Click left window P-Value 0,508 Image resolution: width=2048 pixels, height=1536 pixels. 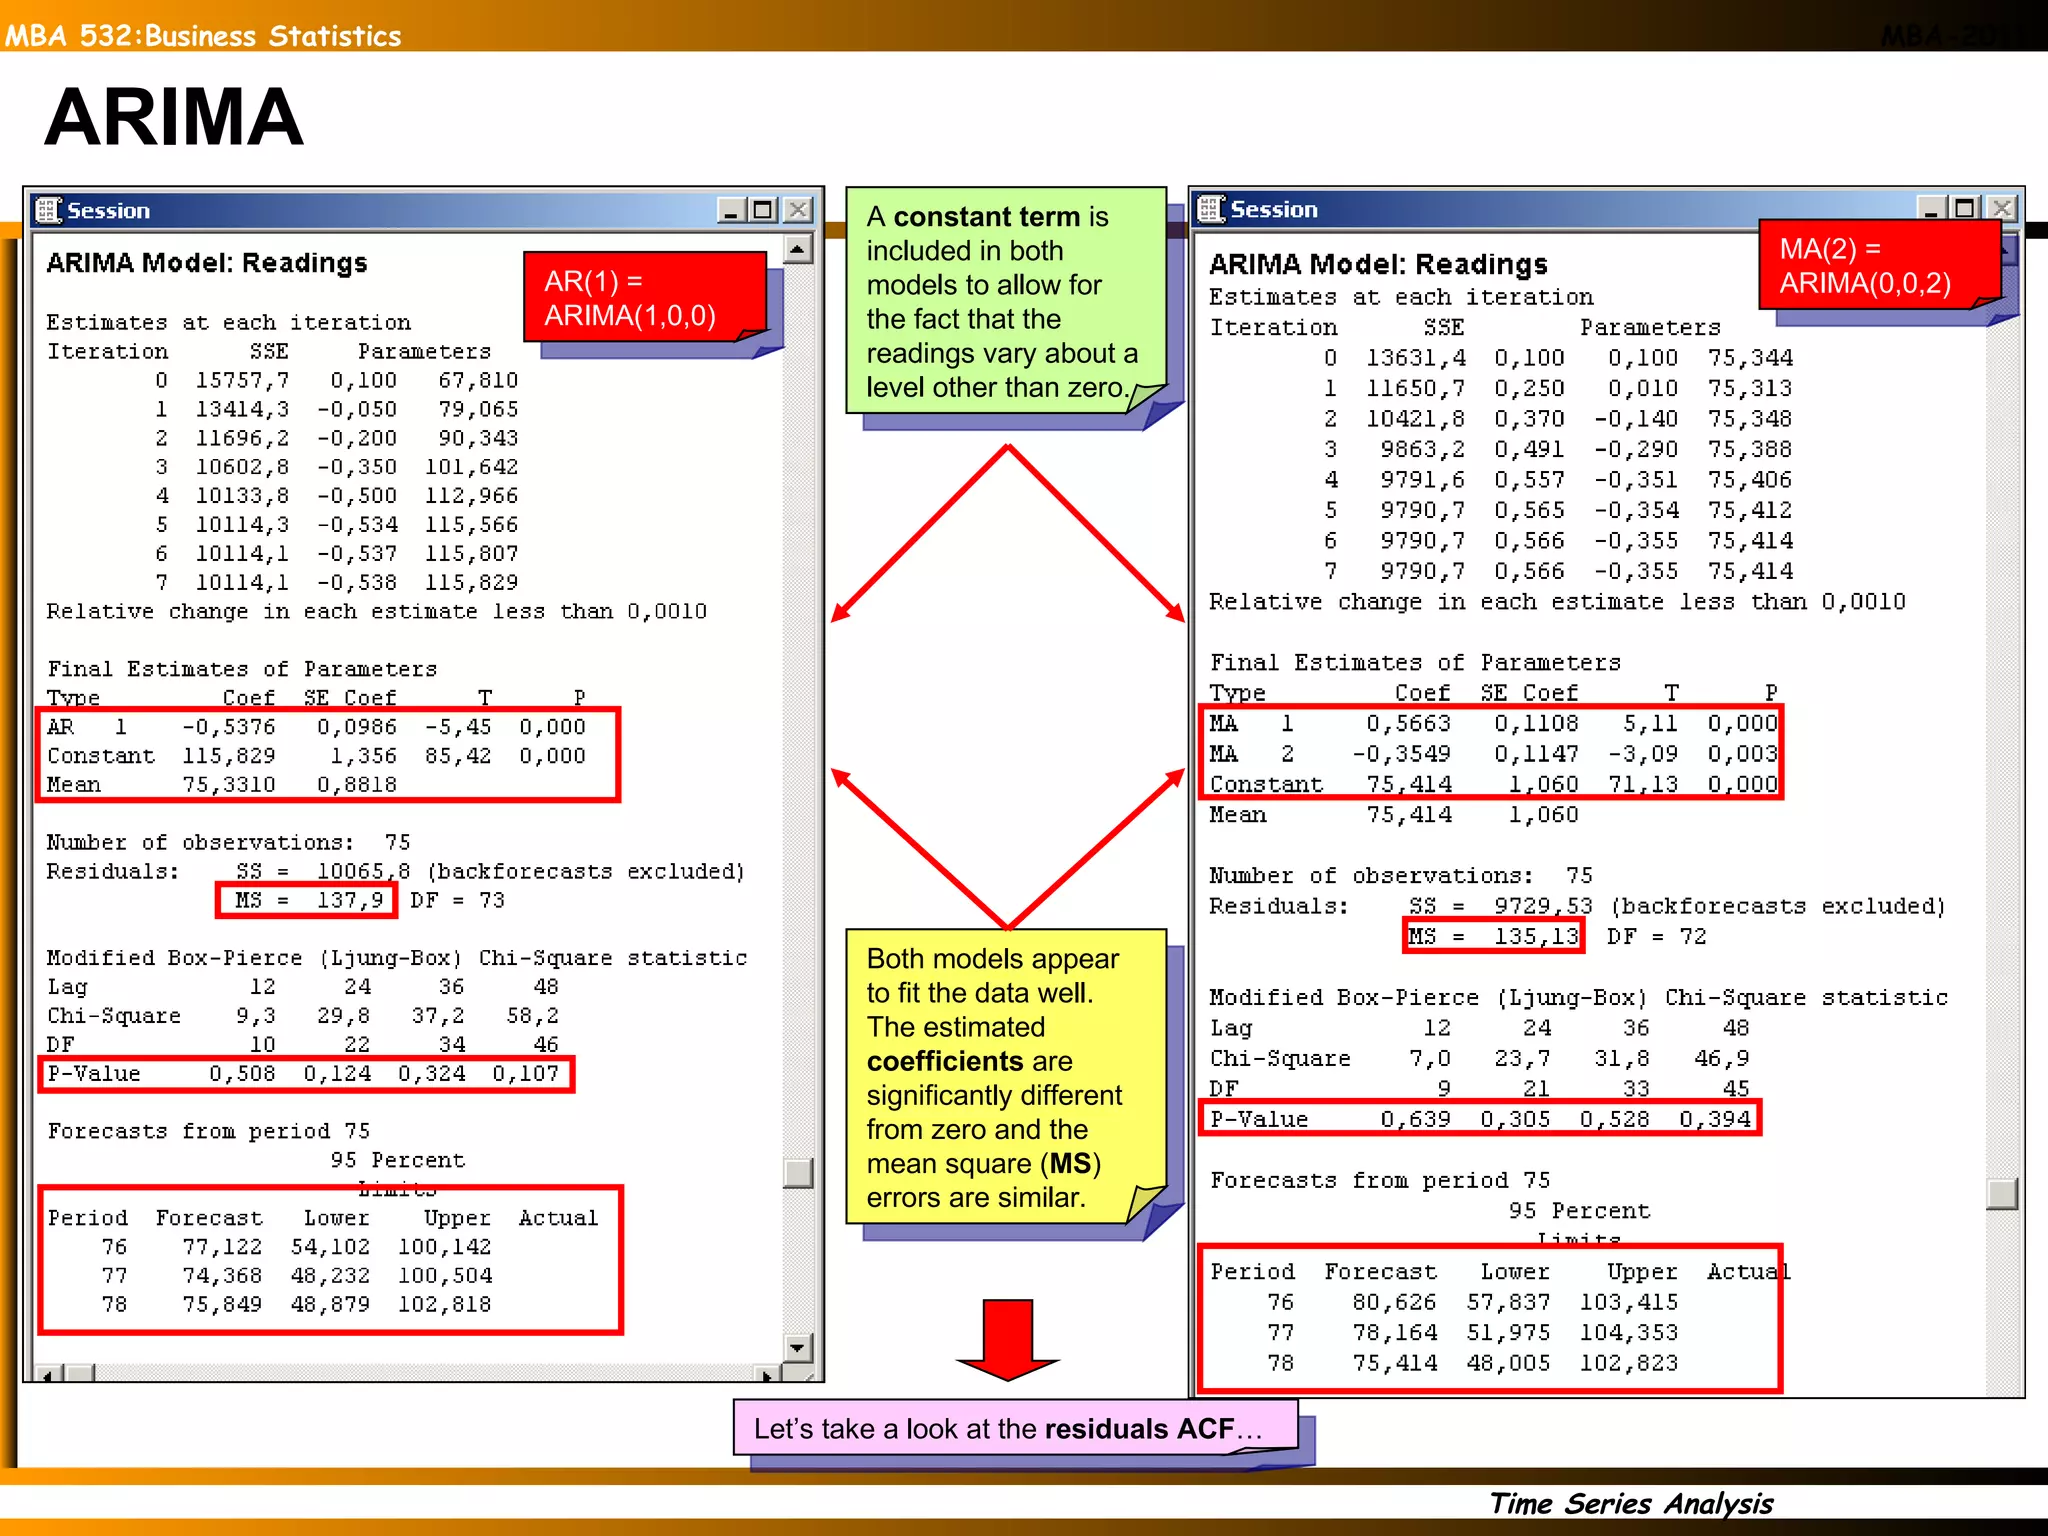click(242, 1074)
